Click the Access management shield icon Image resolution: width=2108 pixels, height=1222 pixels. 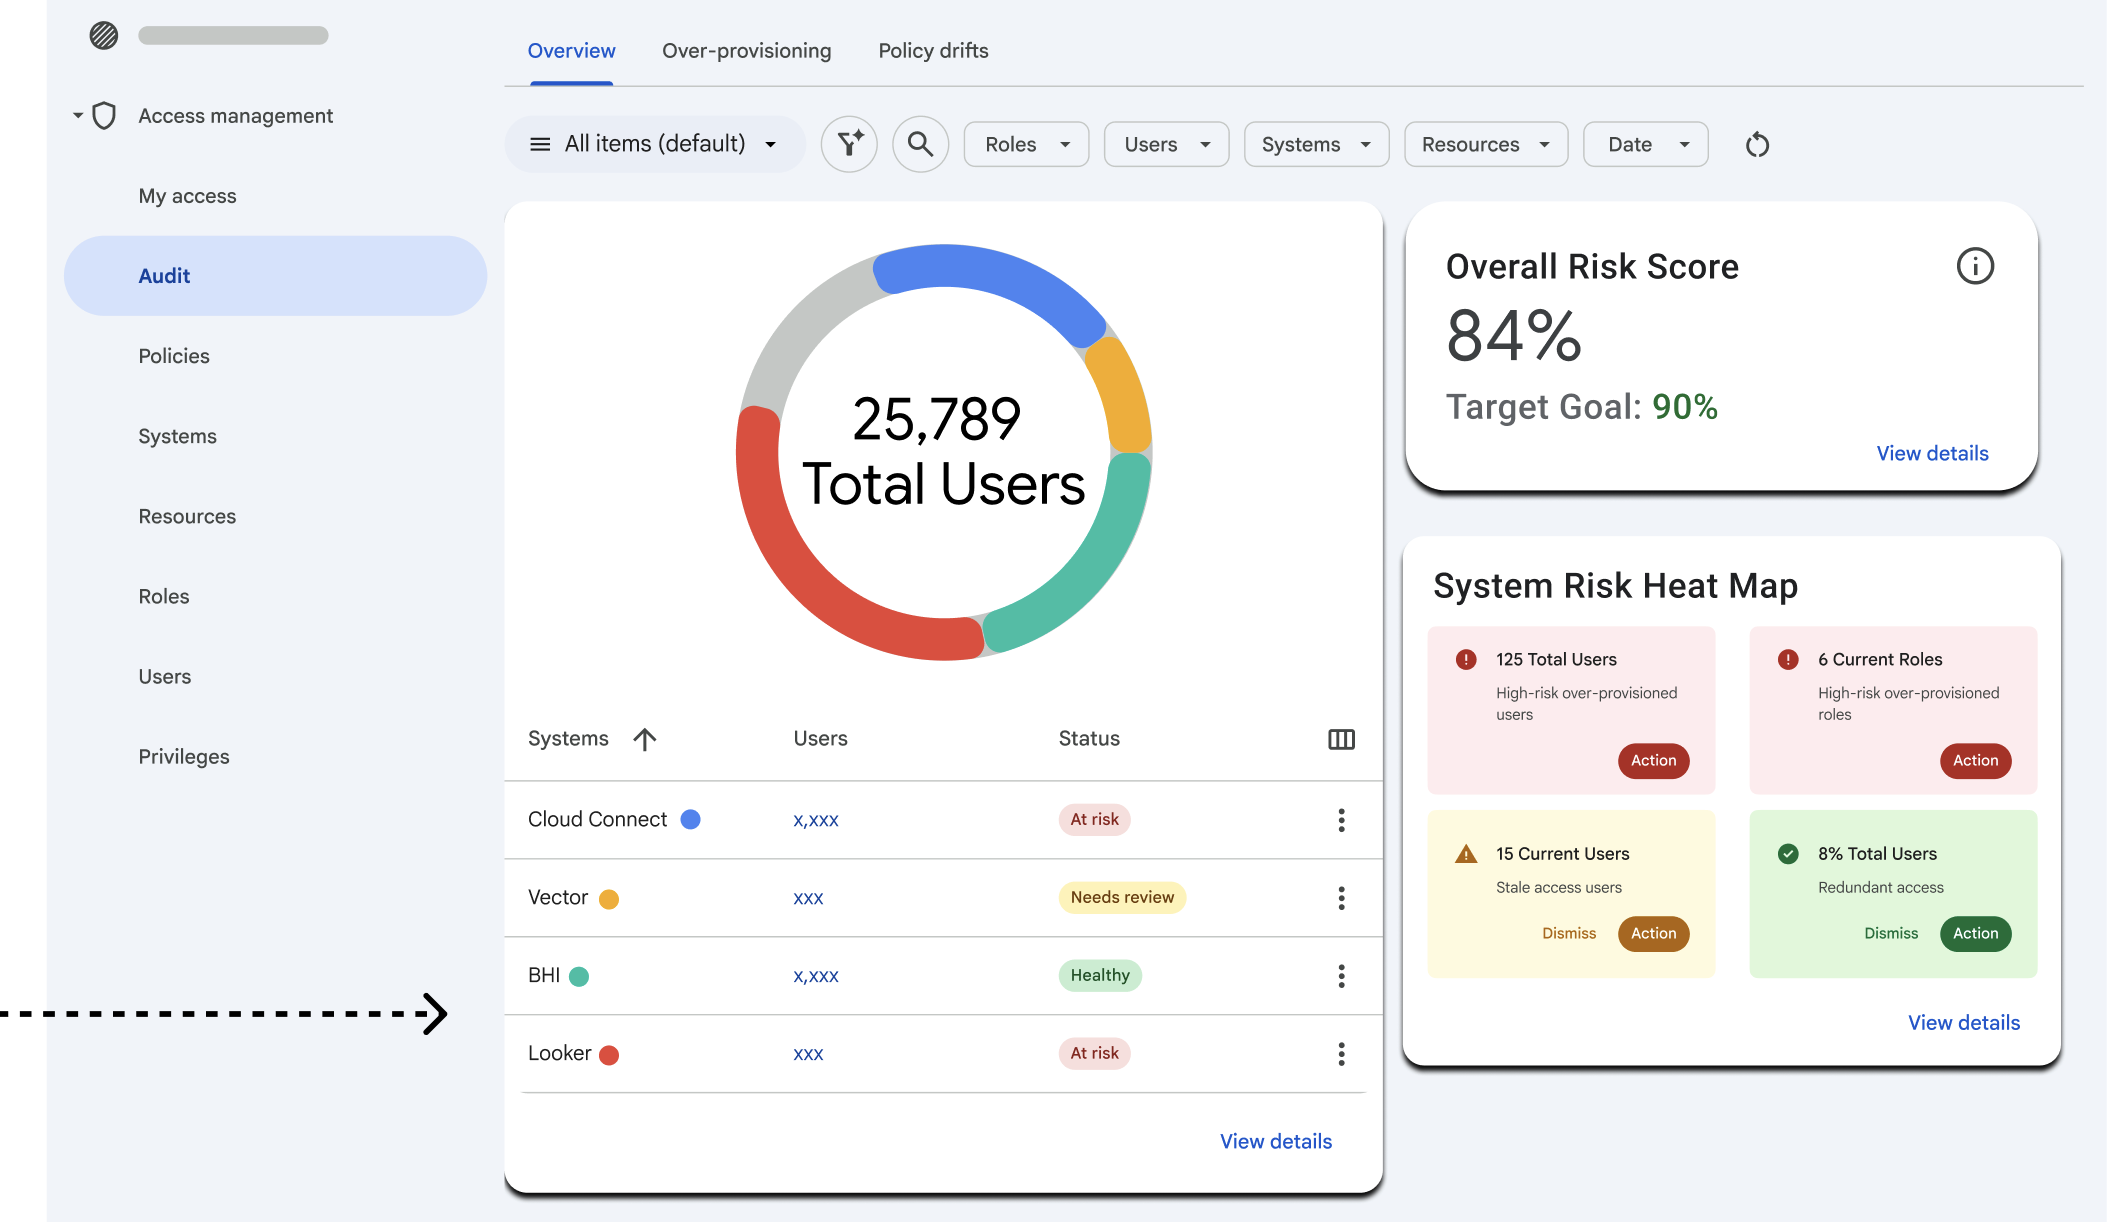(x=104, y=116)
